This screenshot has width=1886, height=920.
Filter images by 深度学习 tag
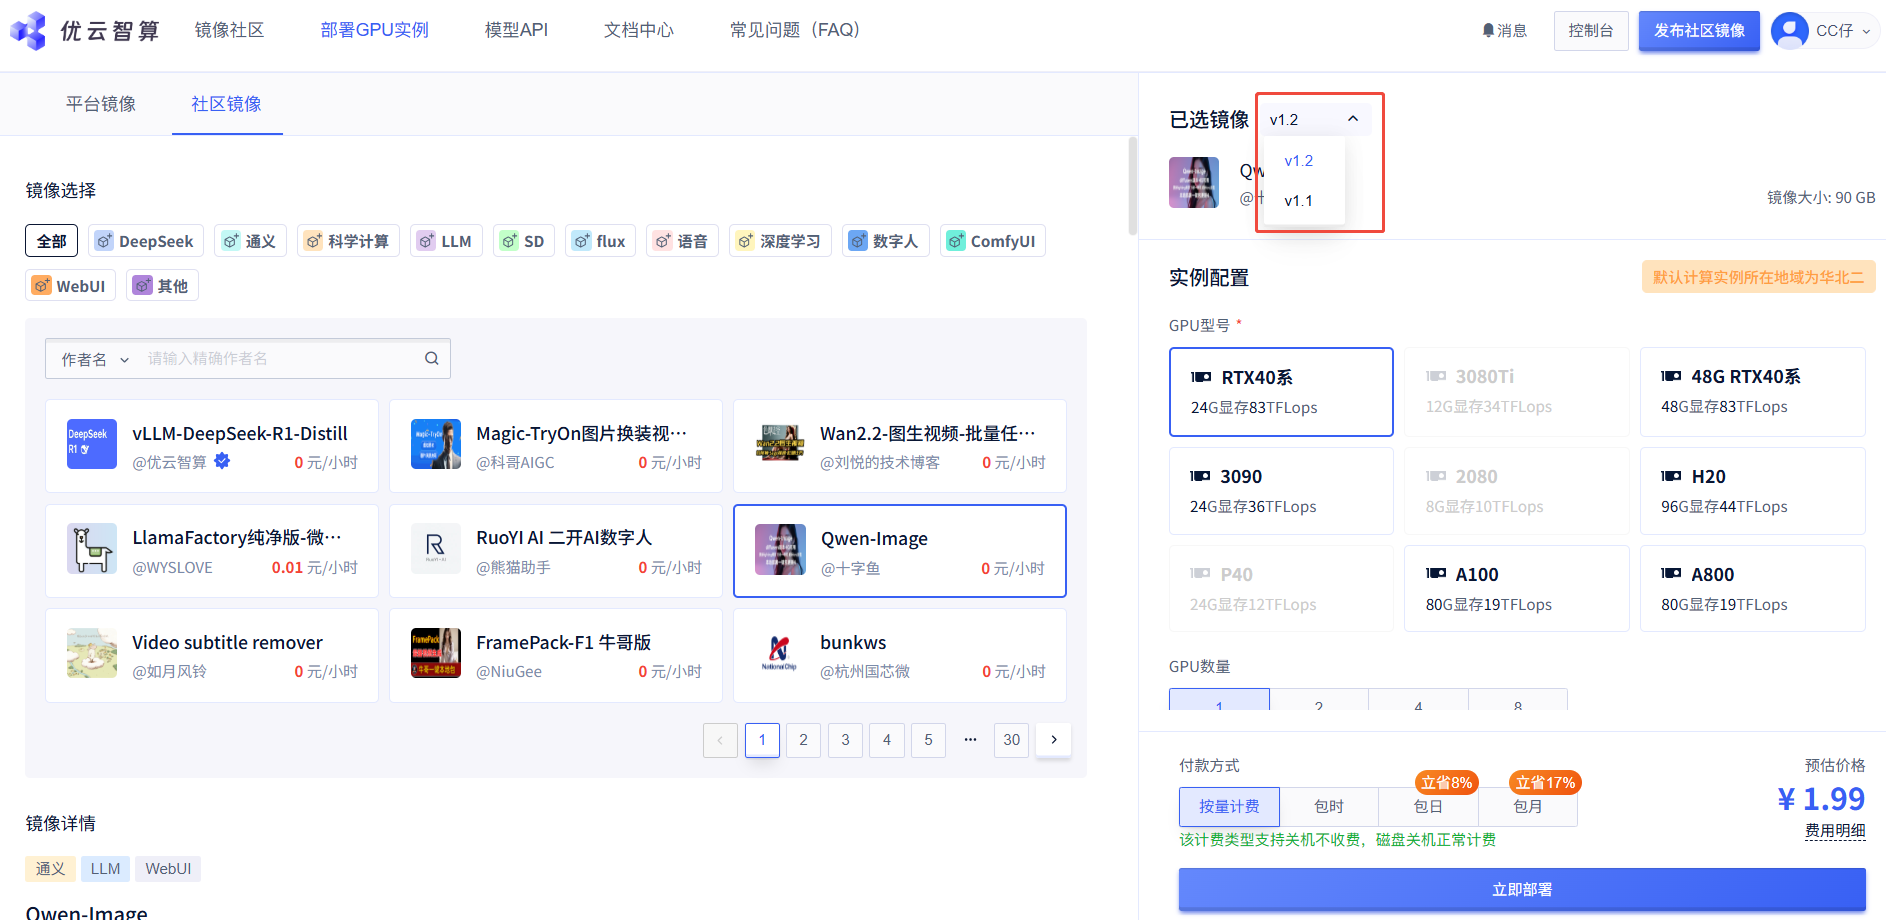(x=780, y=241)
